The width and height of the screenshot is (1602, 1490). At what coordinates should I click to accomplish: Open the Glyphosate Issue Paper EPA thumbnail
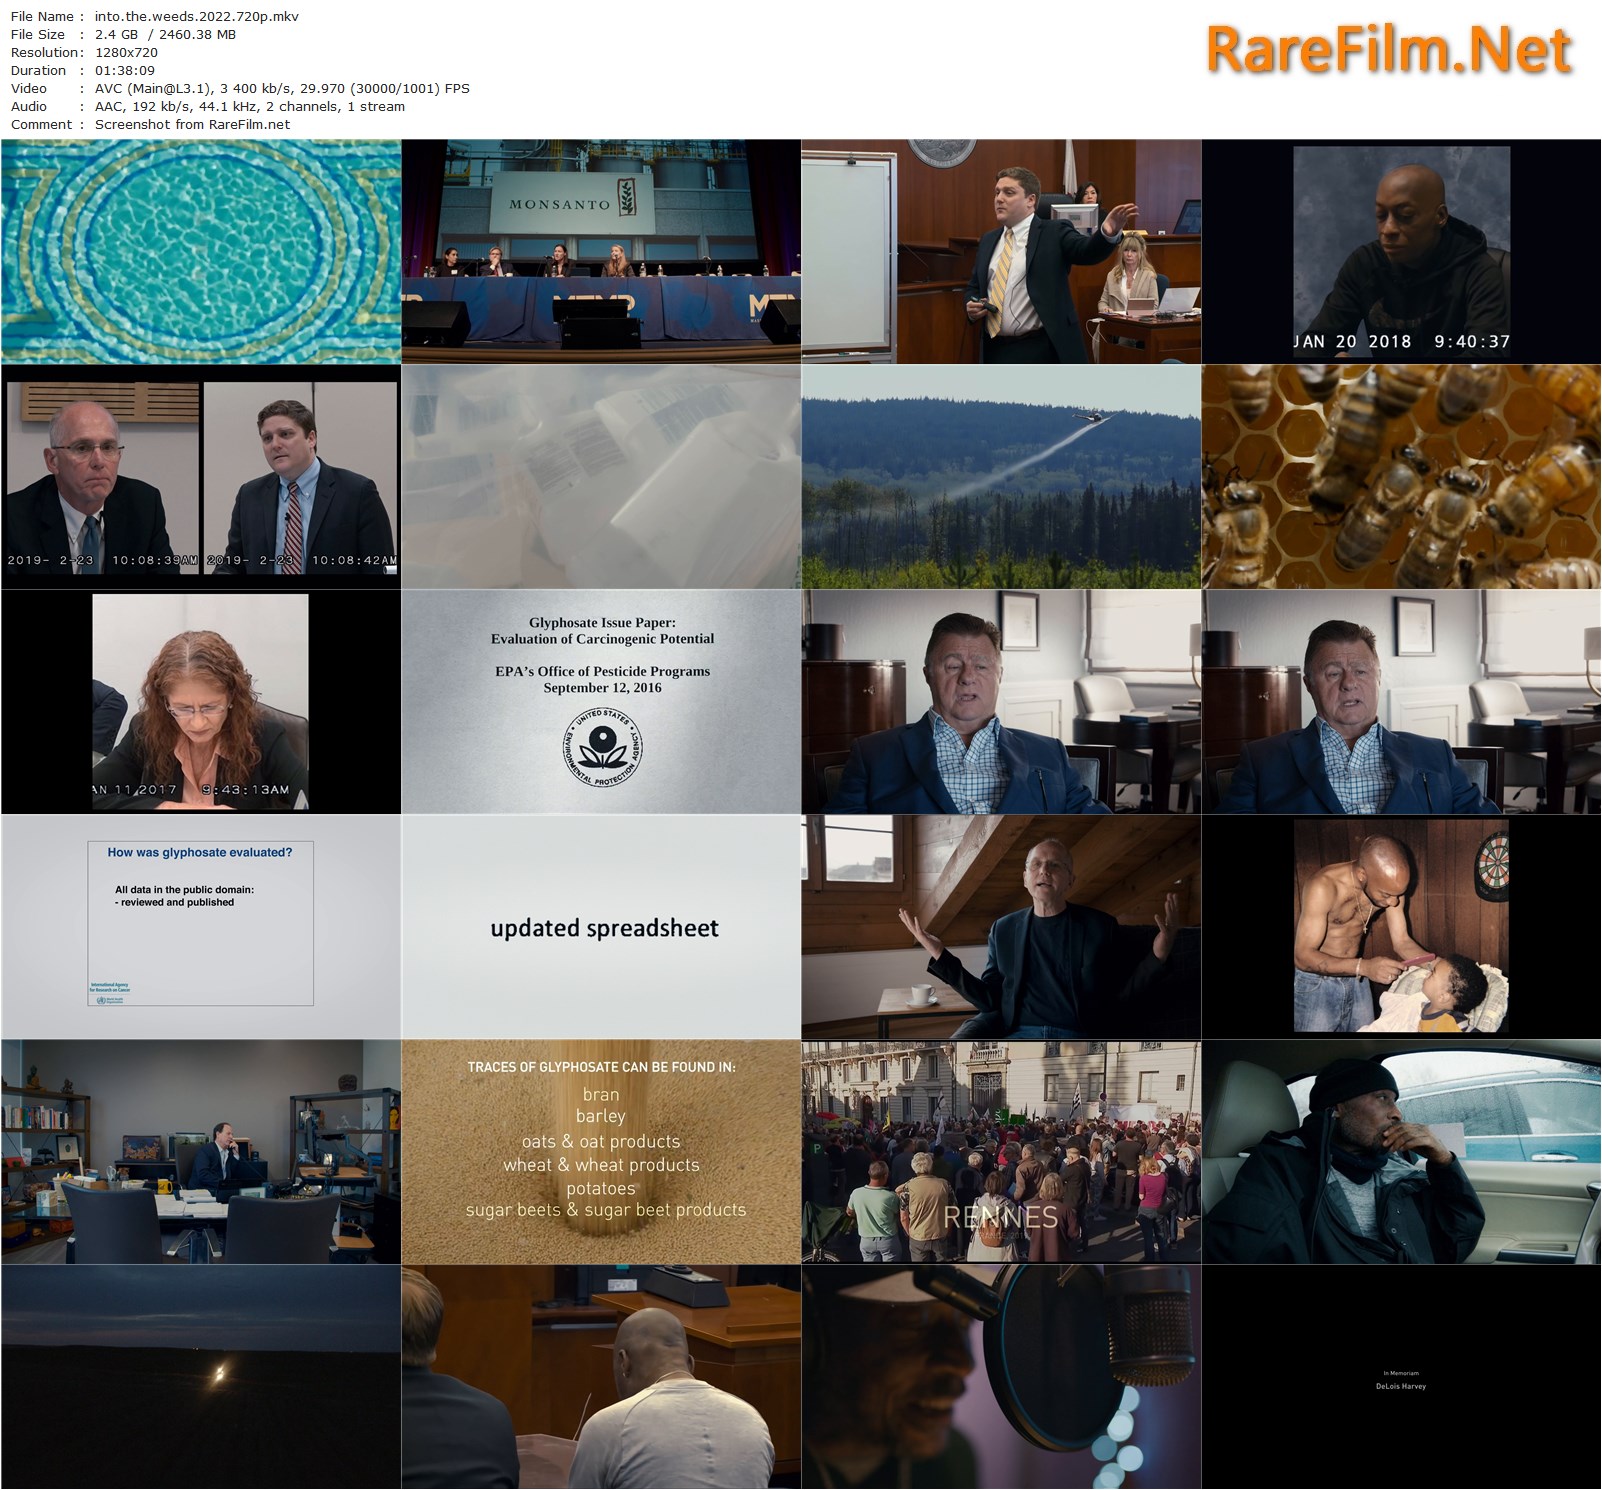click(x=601, y=701)
